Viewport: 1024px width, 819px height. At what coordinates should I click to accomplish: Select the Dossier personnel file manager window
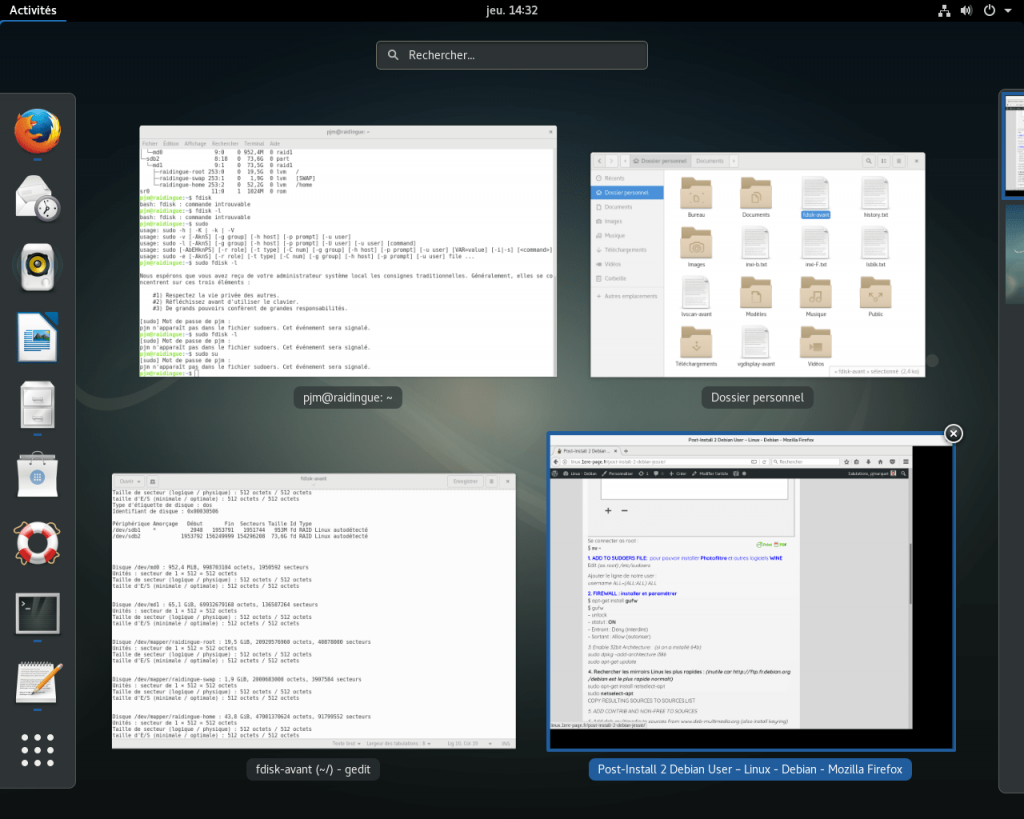[x=757, y=265]
